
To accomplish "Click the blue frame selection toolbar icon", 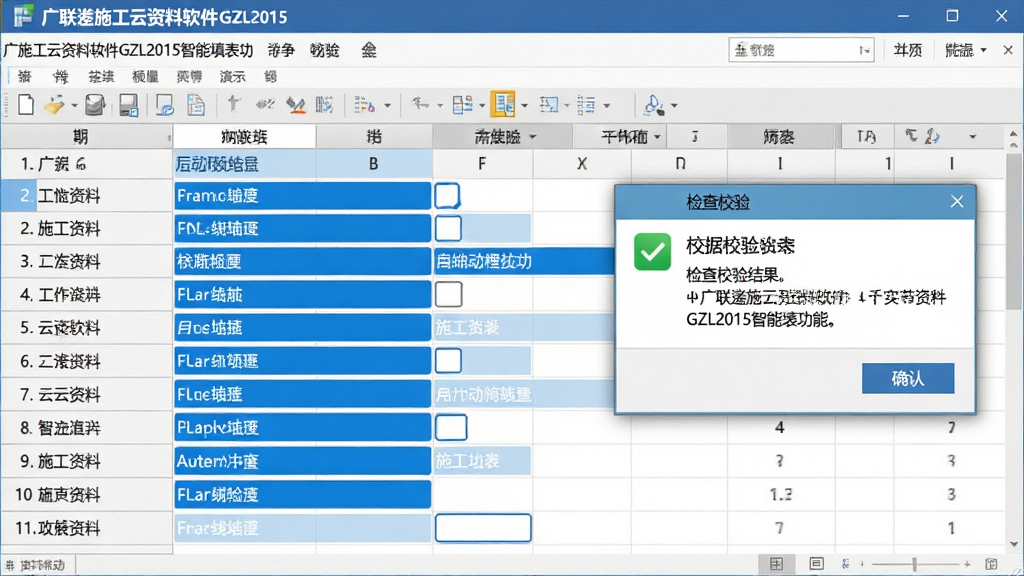I will [x=548, y=104].
